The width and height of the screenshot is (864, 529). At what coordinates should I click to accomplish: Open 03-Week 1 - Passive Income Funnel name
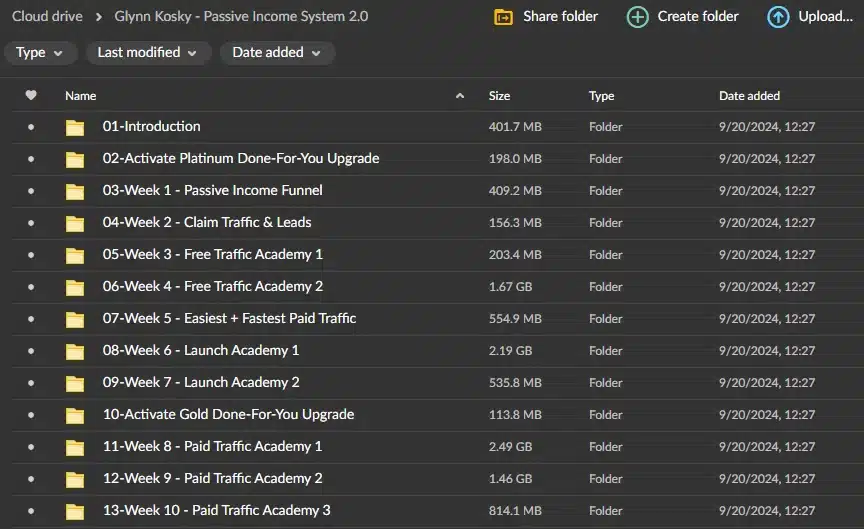point(212,190)
